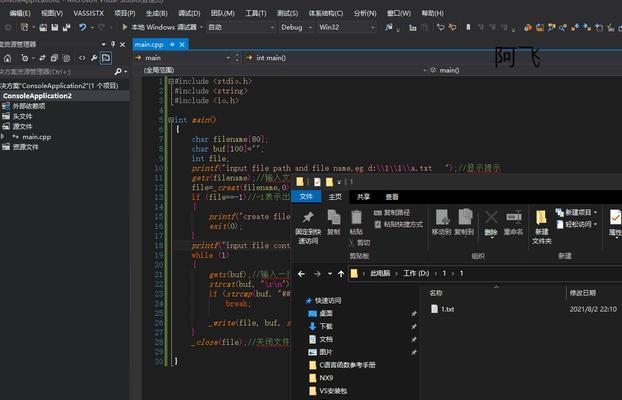Image resolution: width=622 pixels, height=400 pixels.
Task: Switch to 共享 tab in File Explorer
Action: [363, 196]
